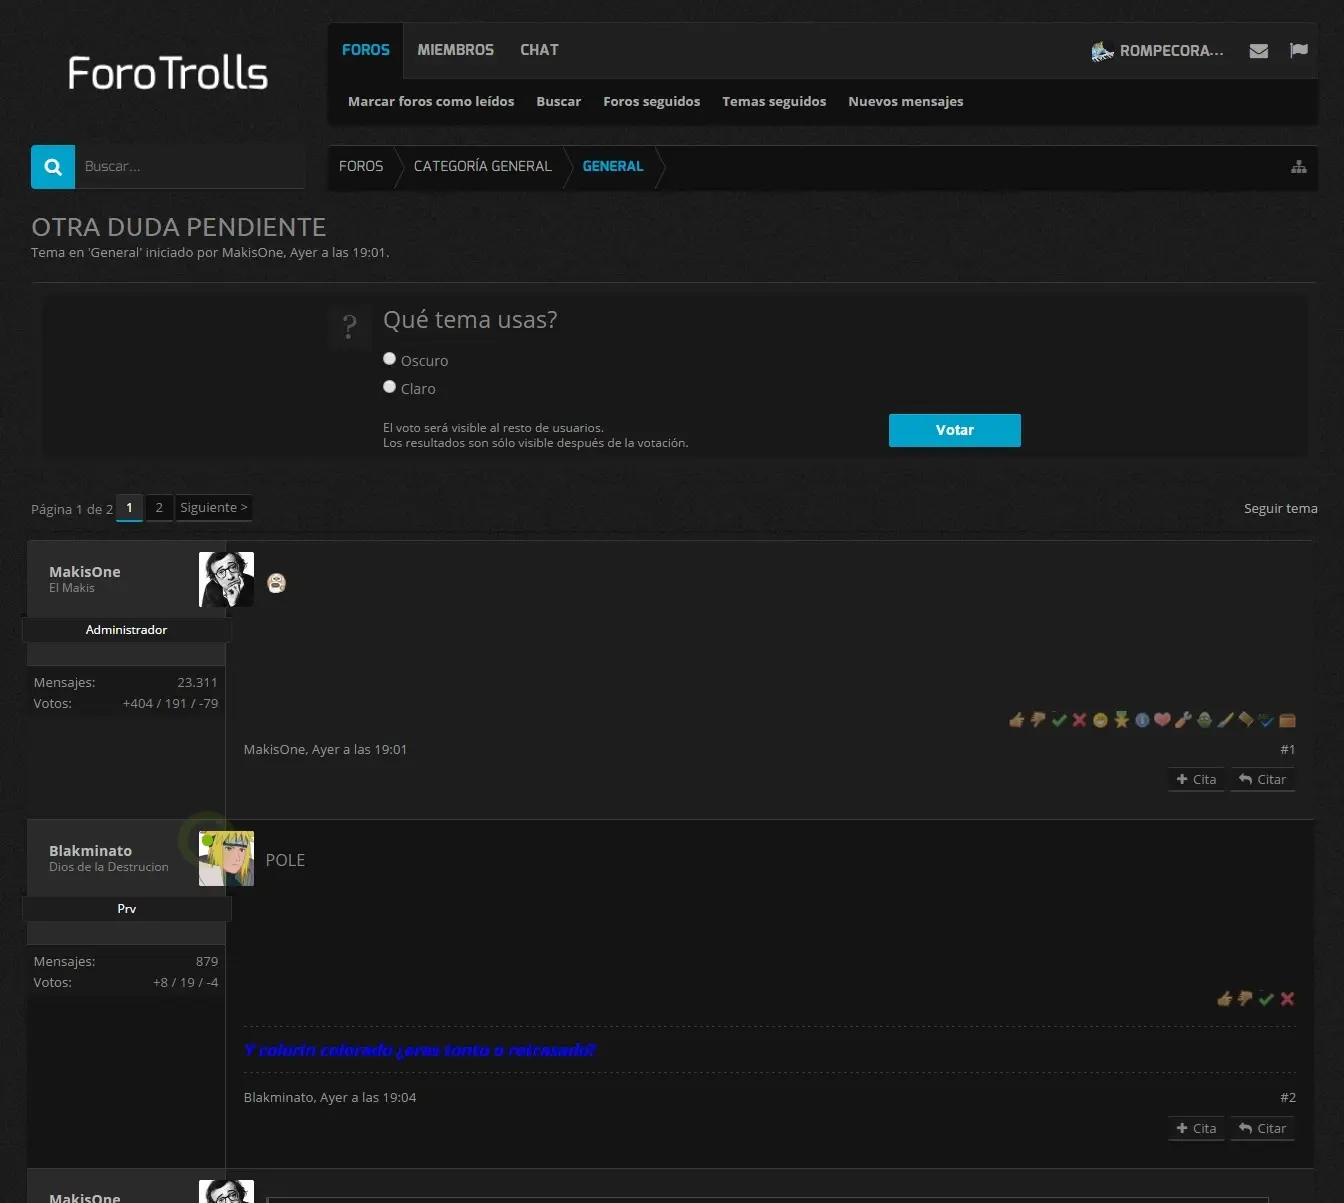Viewport: 1344px width, 1203px height.
Task: Open the MIEMBROS tab
Action: tap(455, 50)
